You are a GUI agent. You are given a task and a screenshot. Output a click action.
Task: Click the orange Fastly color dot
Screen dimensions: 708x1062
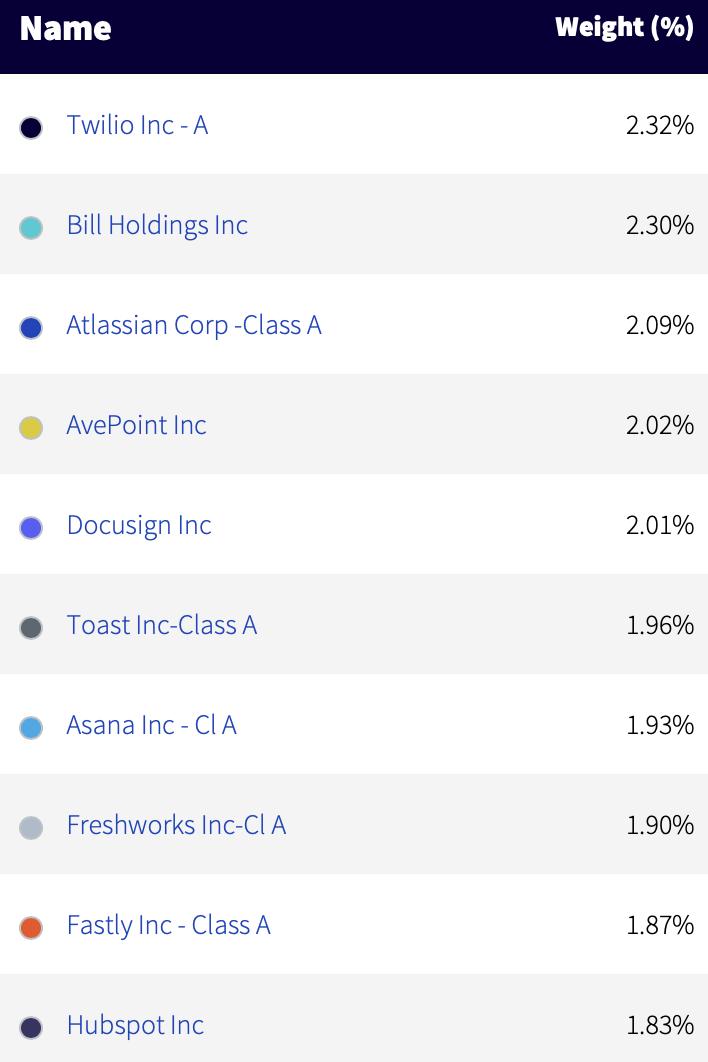(x=31, y=927)
